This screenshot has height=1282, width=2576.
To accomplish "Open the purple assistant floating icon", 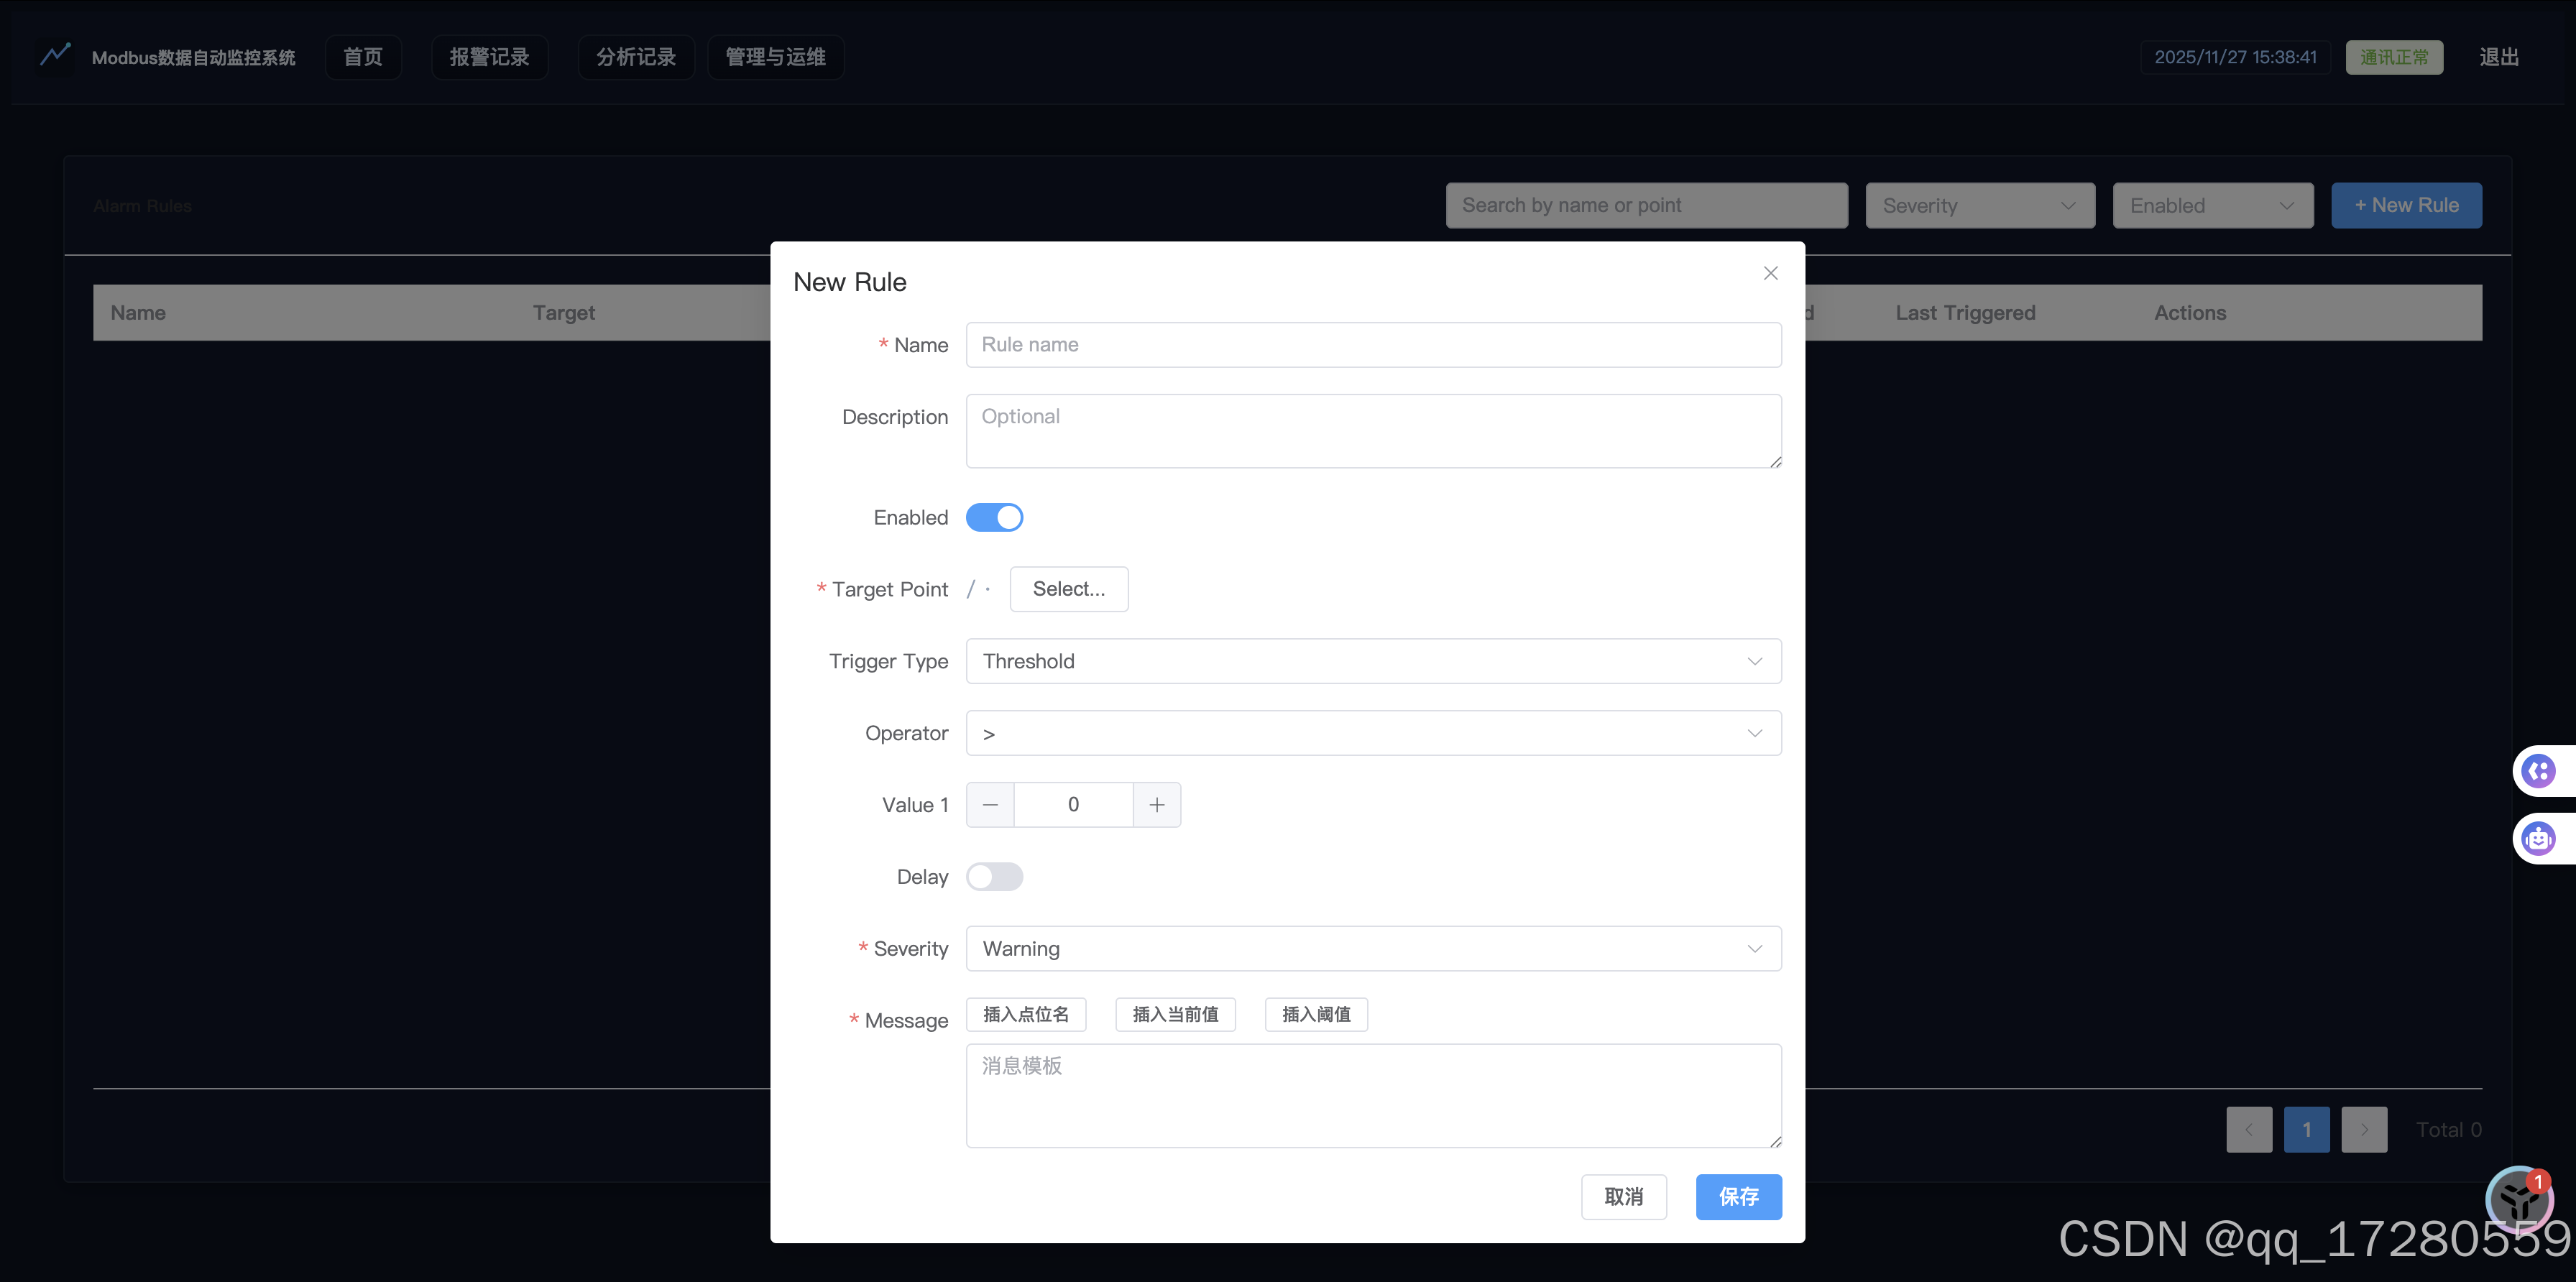I will coord(2538,771).
